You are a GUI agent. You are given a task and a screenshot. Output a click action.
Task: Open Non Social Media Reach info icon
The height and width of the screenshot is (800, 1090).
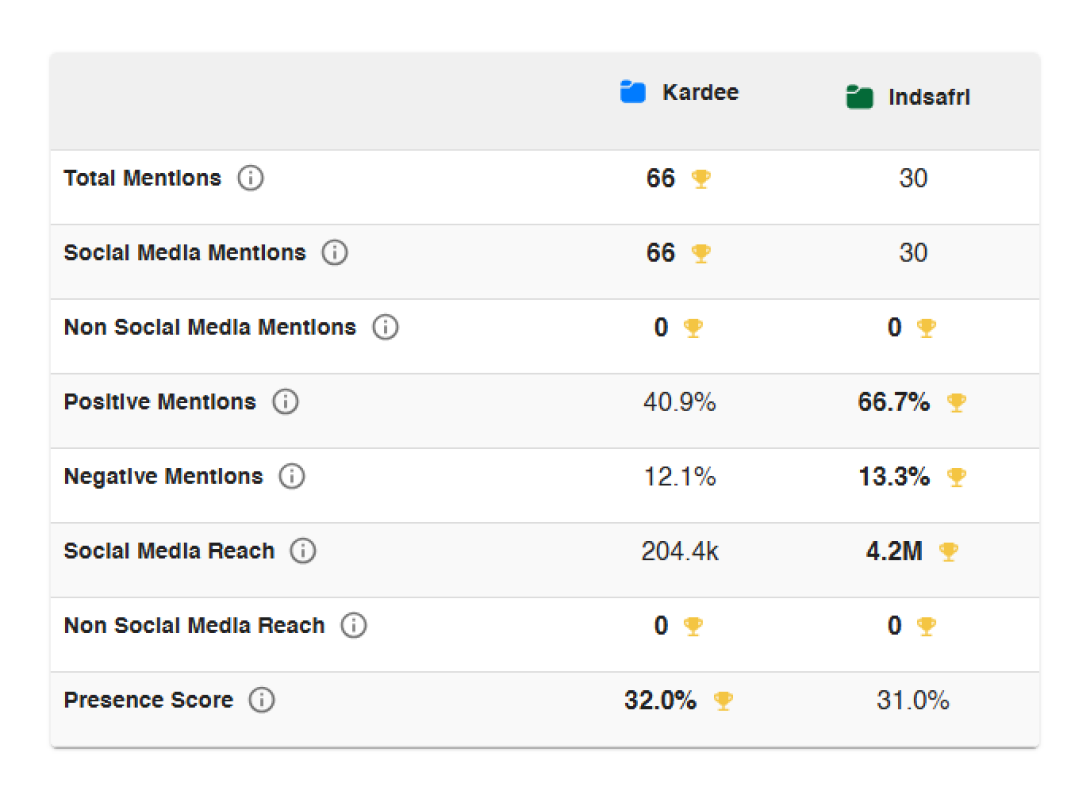[x=354, y=626]
